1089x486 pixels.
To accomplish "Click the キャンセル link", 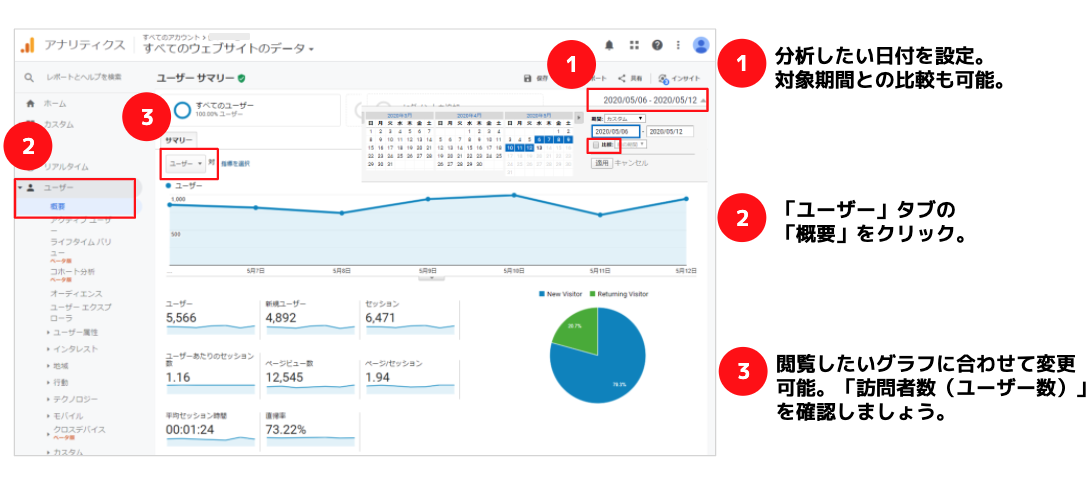I will pyautogui.click(x=631, y=163).
